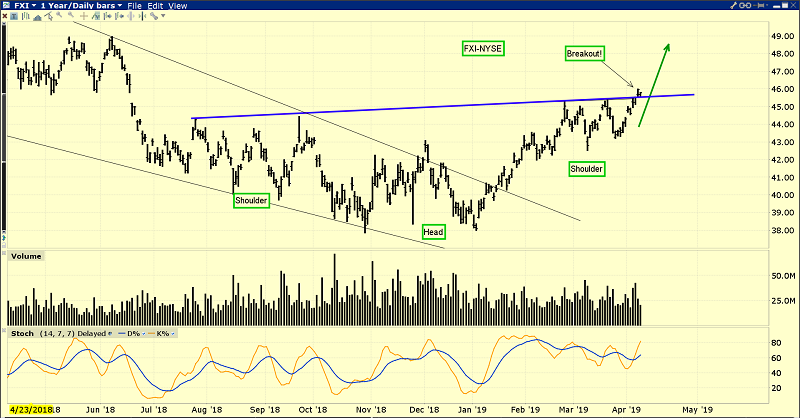Click the add study indicator icon
800x418 pixels.
coord(96,16)
